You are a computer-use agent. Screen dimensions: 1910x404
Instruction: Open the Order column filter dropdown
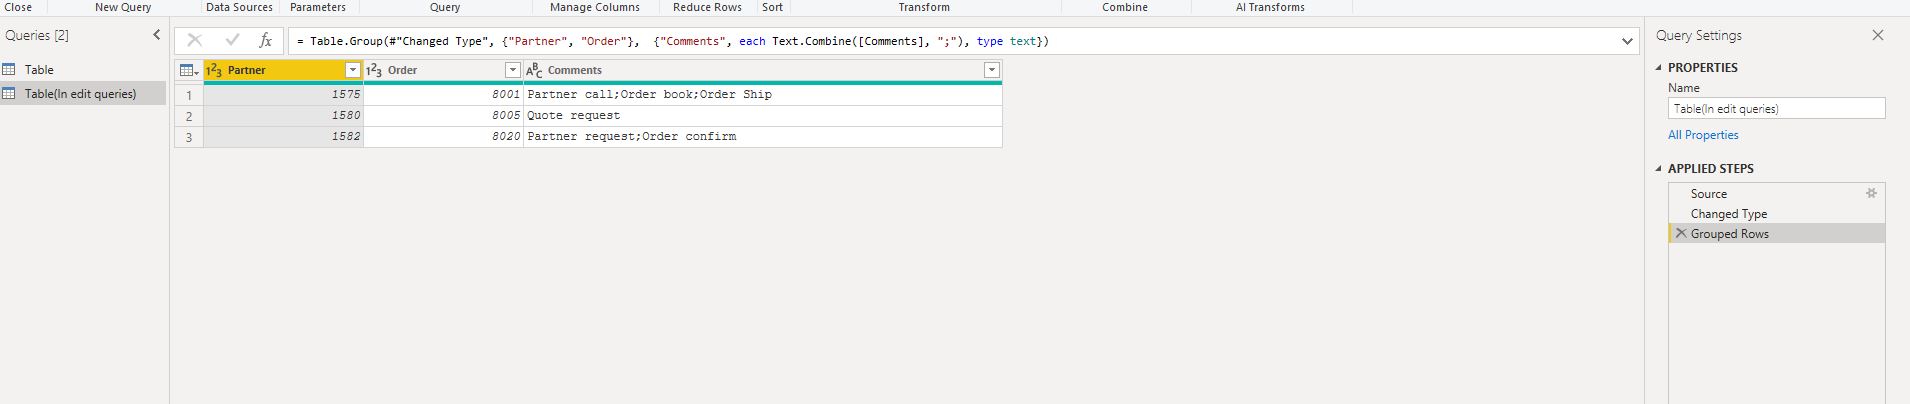coord(512,70)
